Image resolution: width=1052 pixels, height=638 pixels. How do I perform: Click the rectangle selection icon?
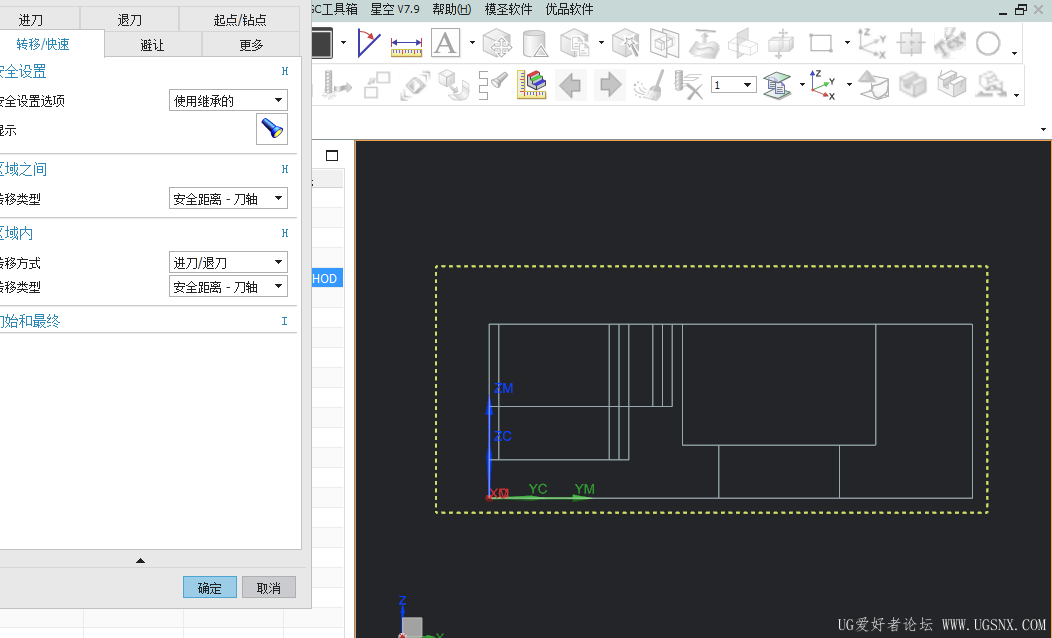pos(821,43)
